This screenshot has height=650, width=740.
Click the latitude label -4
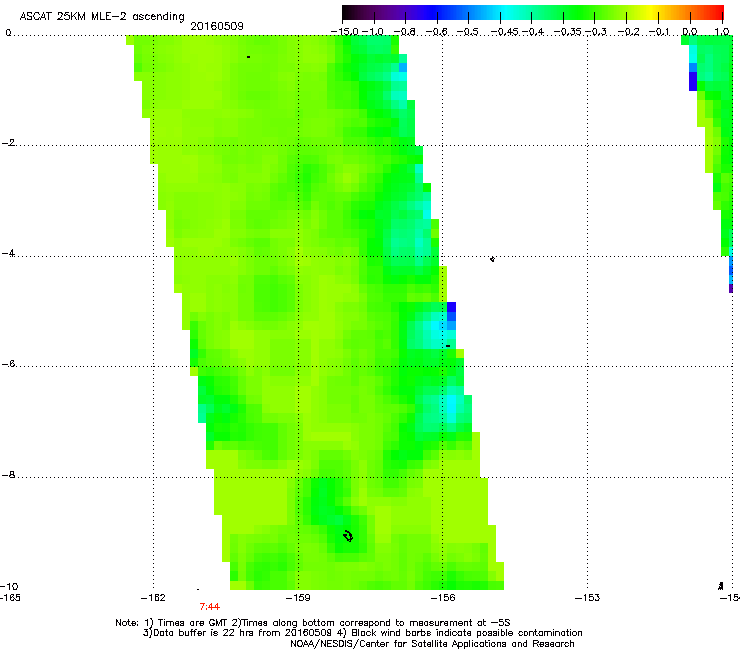(x=8, y=253)
